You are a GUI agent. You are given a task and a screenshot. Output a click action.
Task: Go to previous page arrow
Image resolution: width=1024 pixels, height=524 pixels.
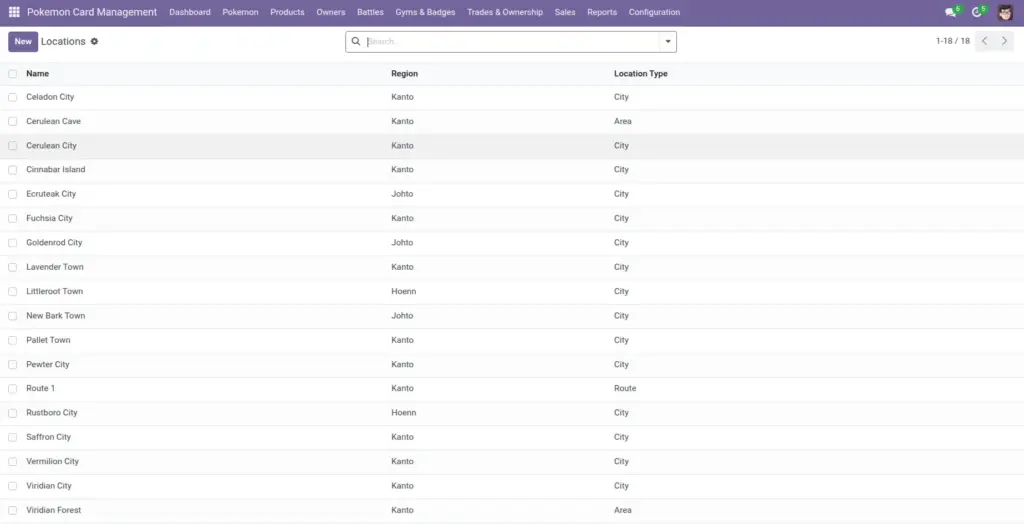point(985,41)
